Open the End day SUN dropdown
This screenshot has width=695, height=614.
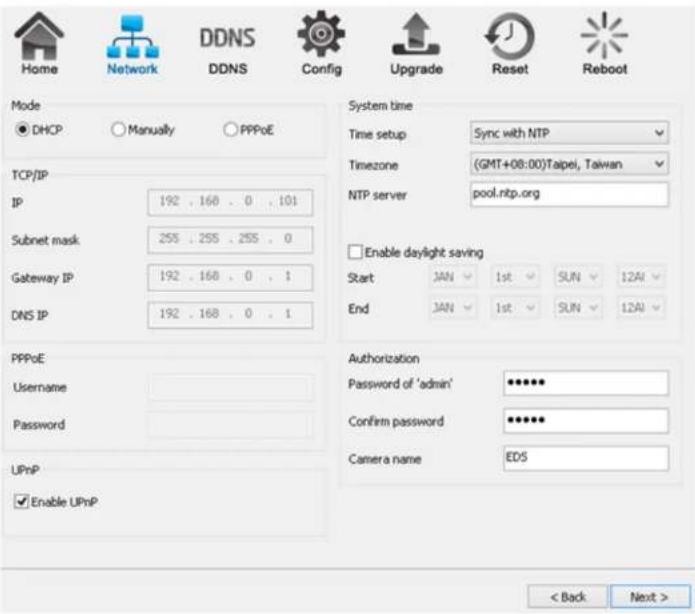click(x=578, y=308)
